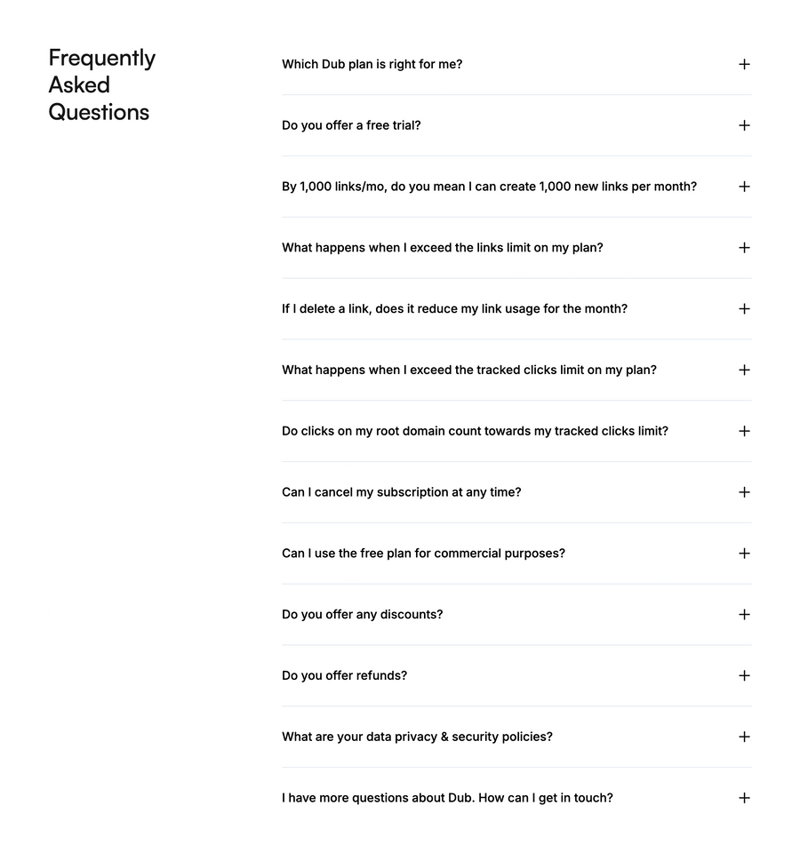Expand "What happens when I exceed the links limit"

click(x=517, y=248)
